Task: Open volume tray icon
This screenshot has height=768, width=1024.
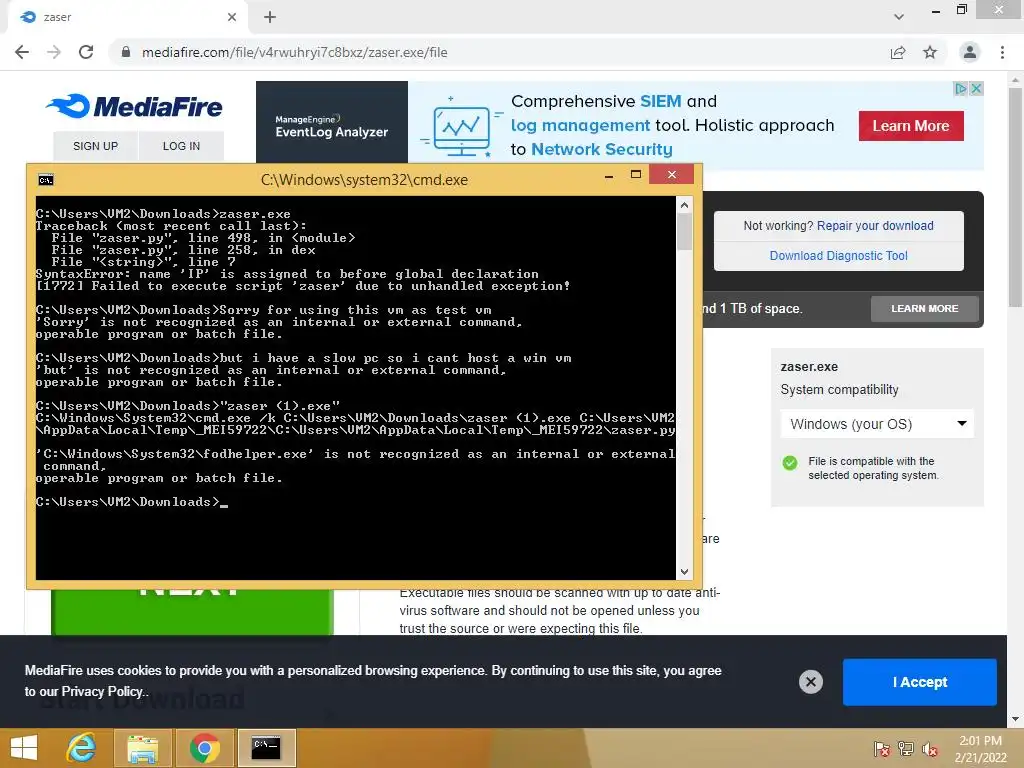Action: (929, 748)
